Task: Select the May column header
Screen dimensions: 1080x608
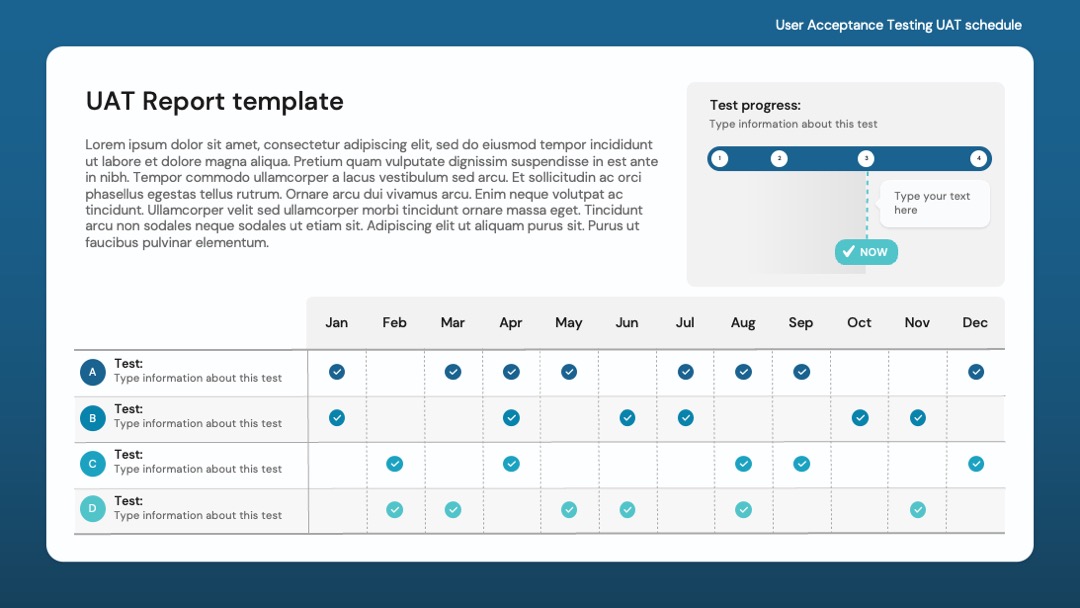Action: click(x=569, y=323)
